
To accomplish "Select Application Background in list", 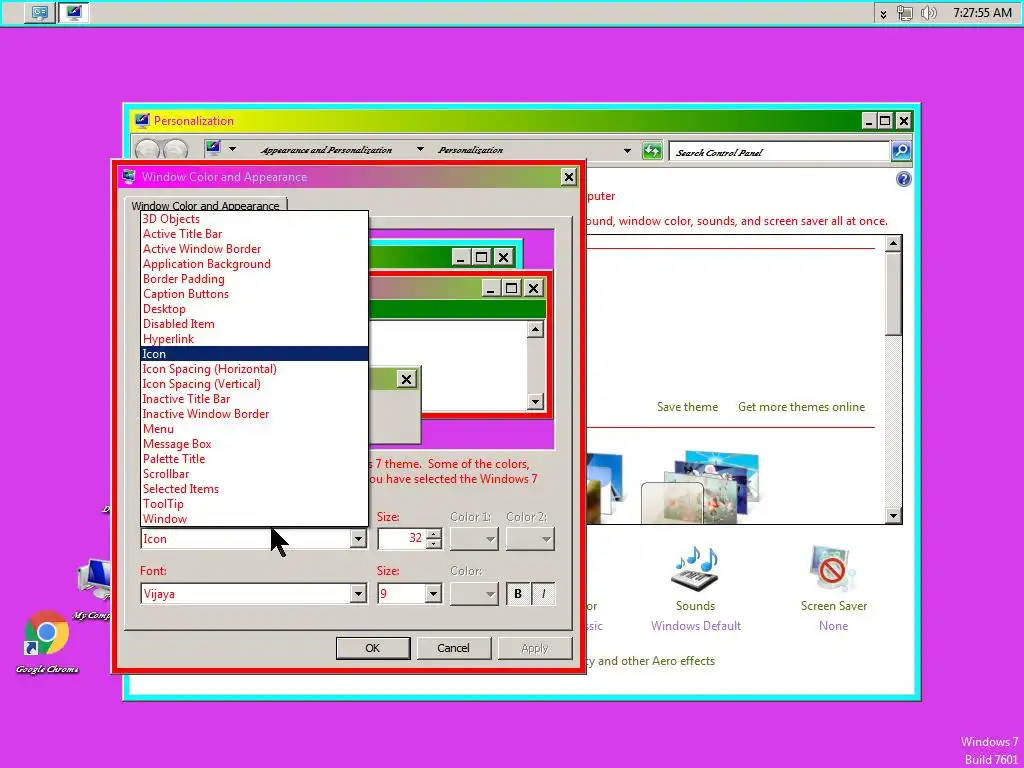I will 255,264.
